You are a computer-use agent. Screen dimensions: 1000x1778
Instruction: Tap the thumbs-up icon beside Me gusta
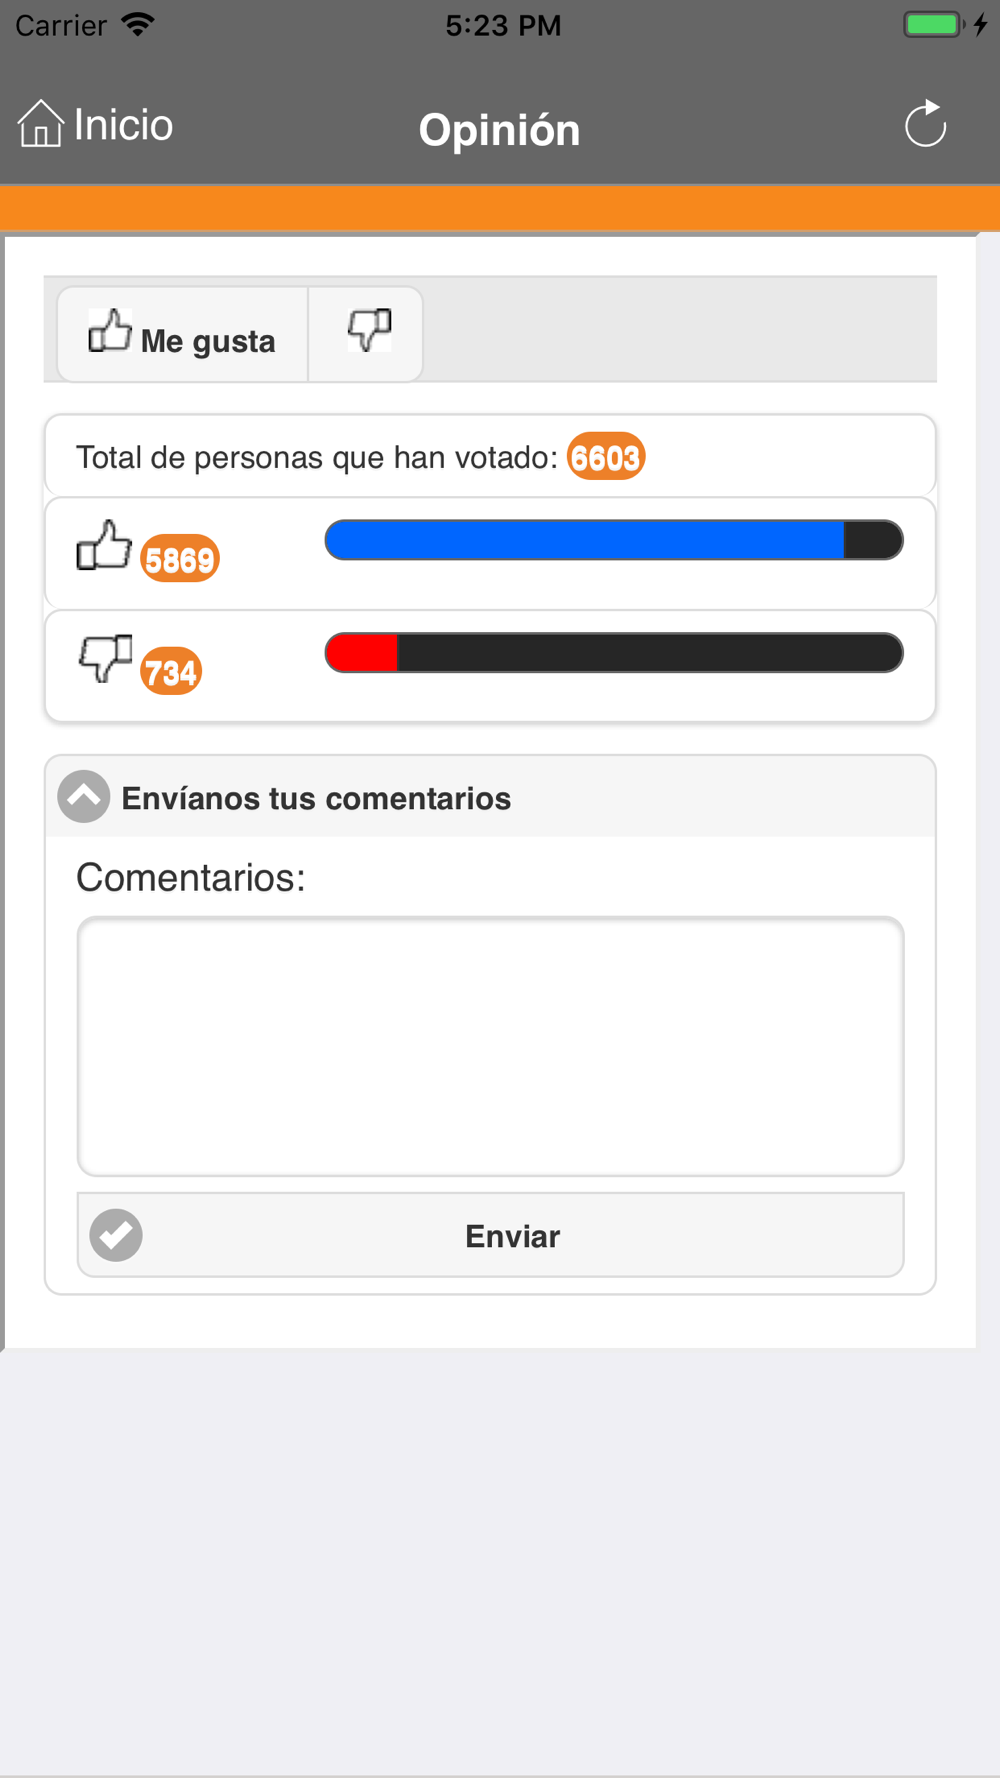tap(110, 331)
